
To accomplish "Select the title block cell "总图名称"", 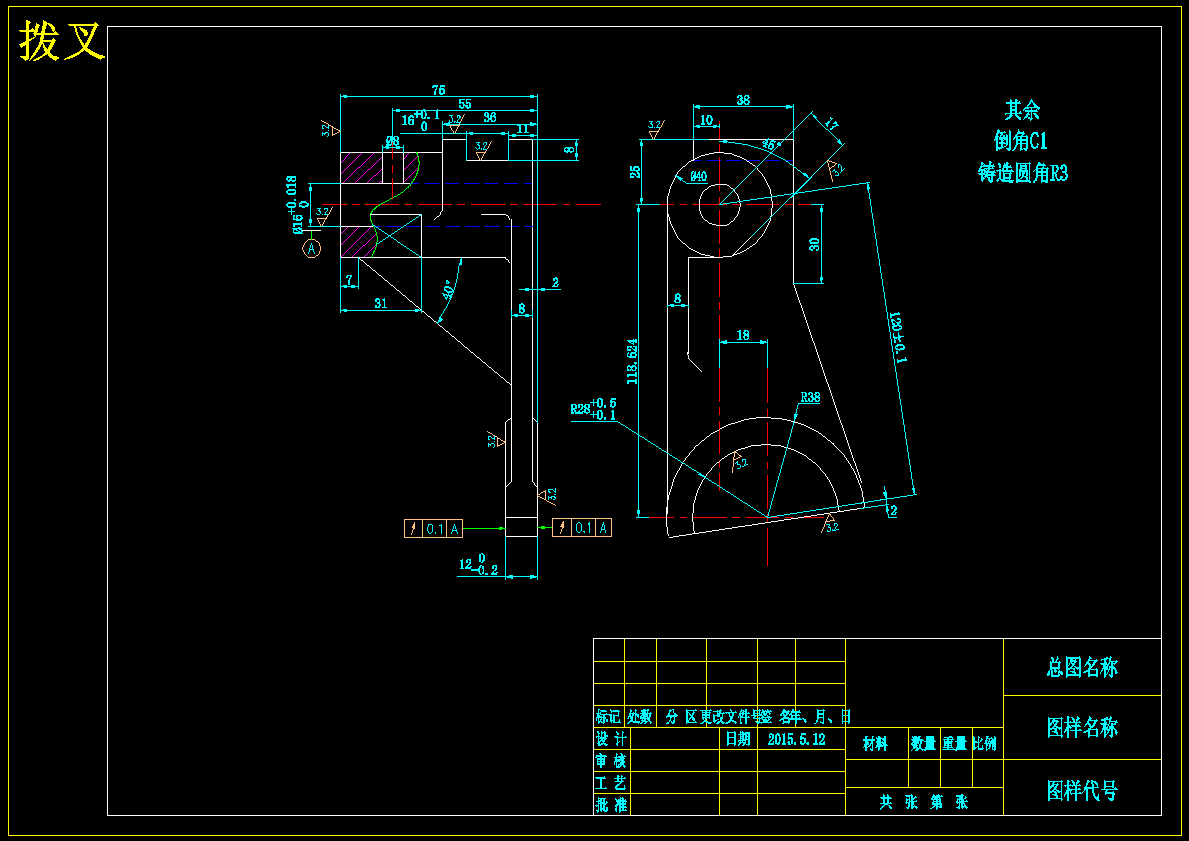I will (1082, 667).
